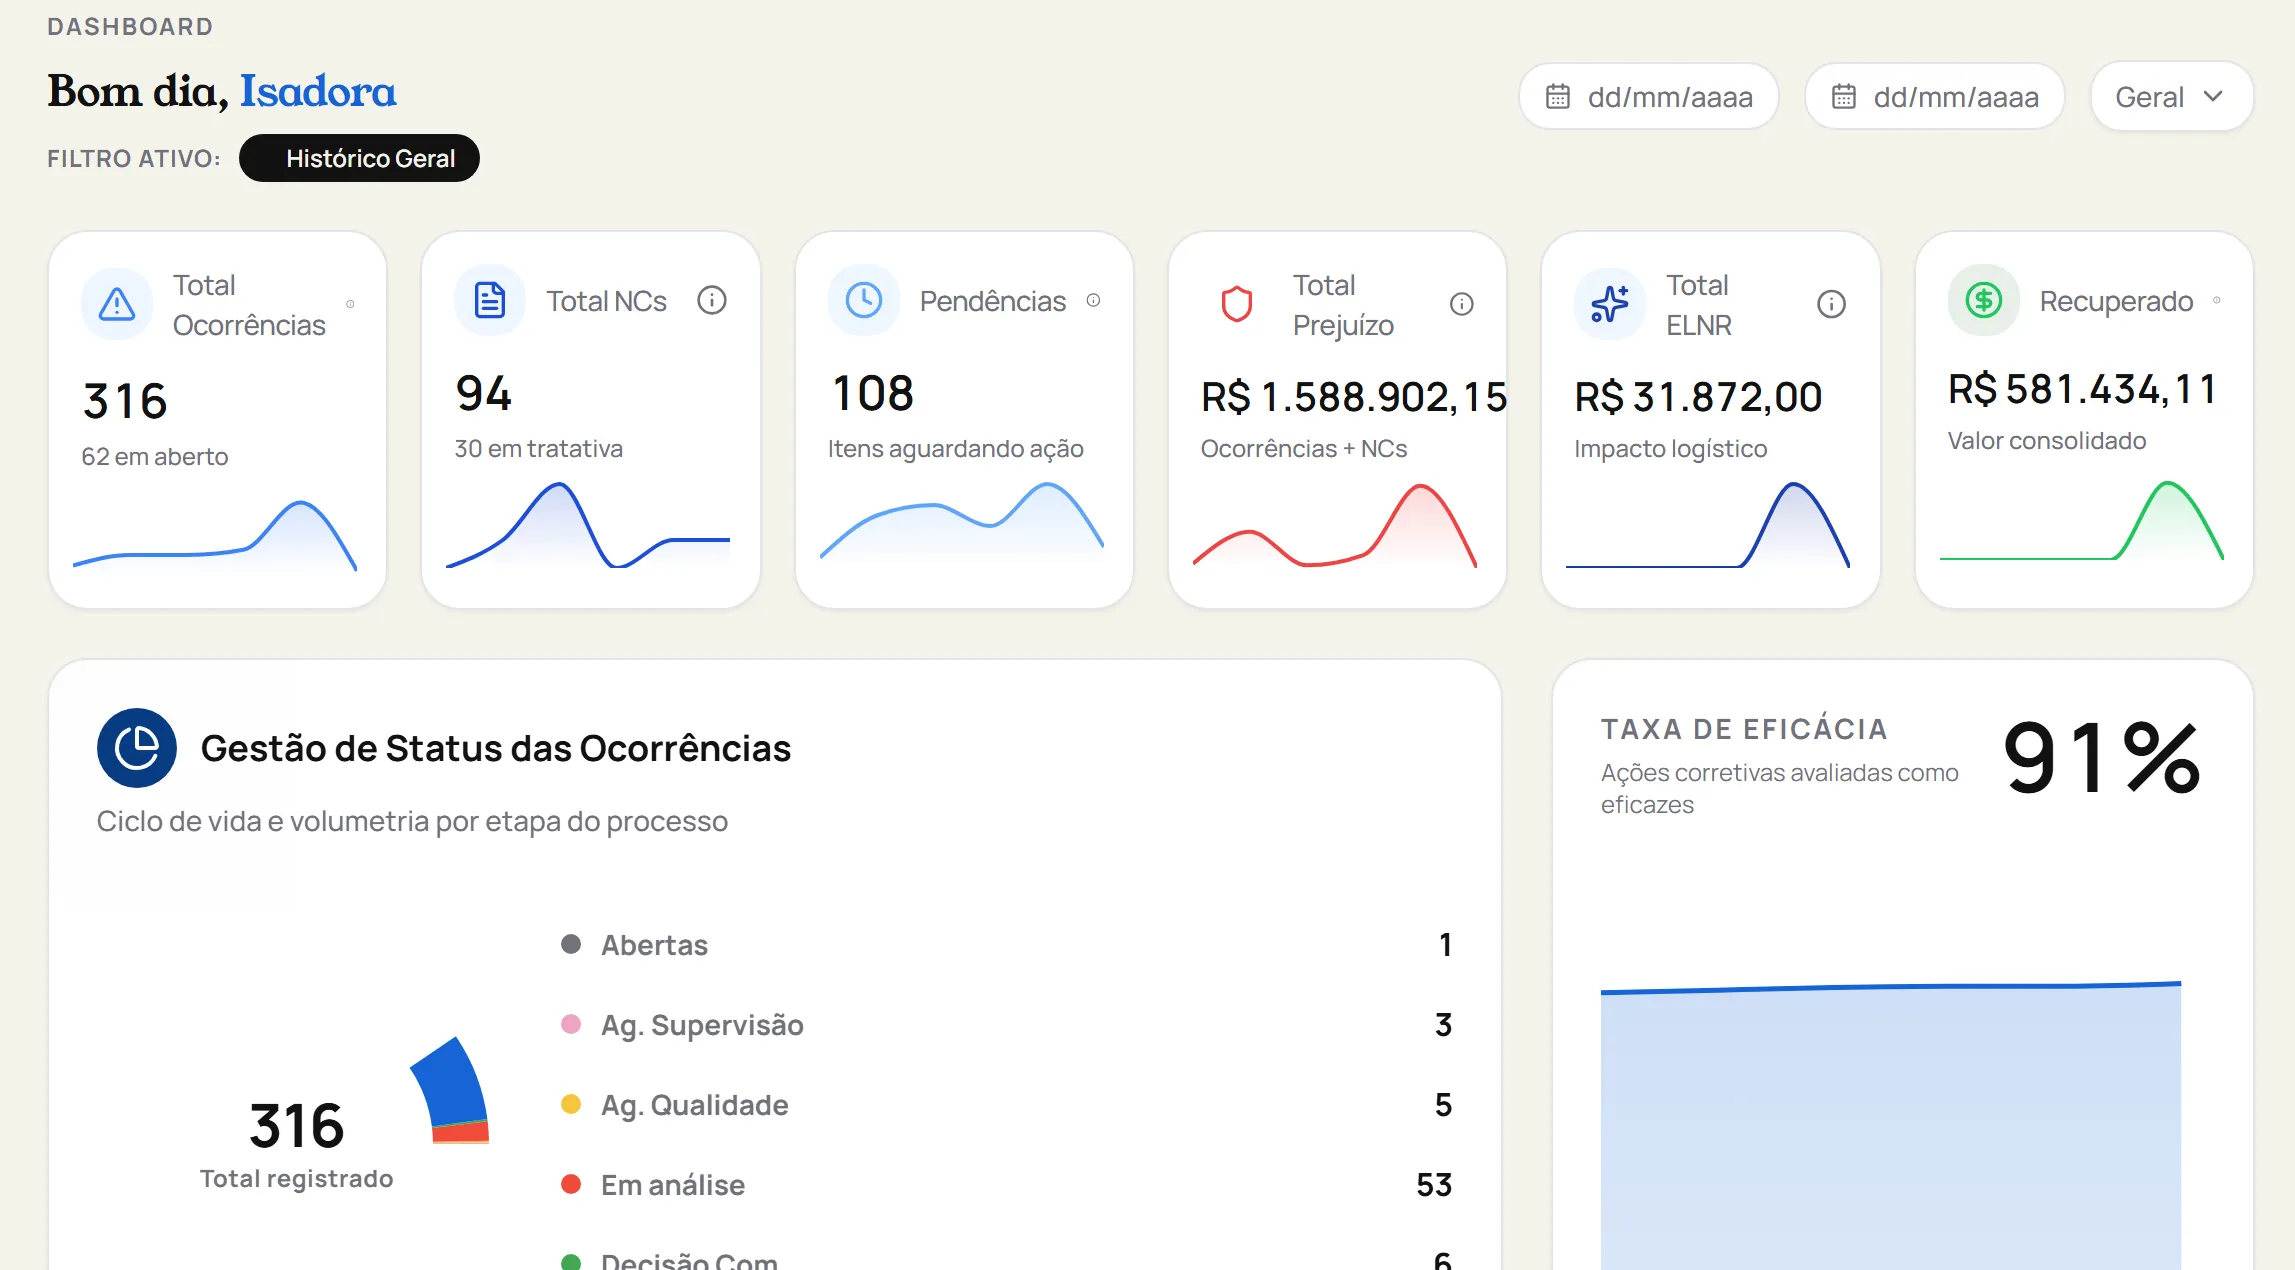Click the Recuperado green sparkline chart

click(x=2082, y=521)
